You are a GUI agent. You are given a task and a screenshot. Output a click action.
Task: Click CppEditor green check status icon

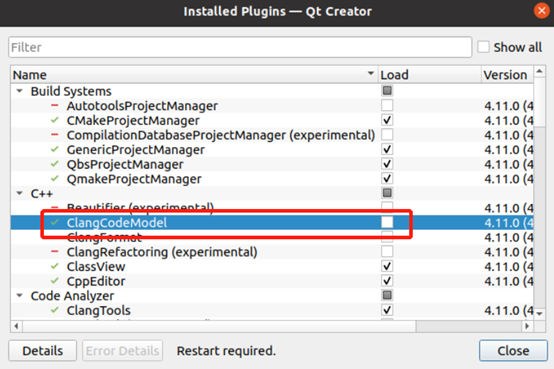click(x=54, y=281)
